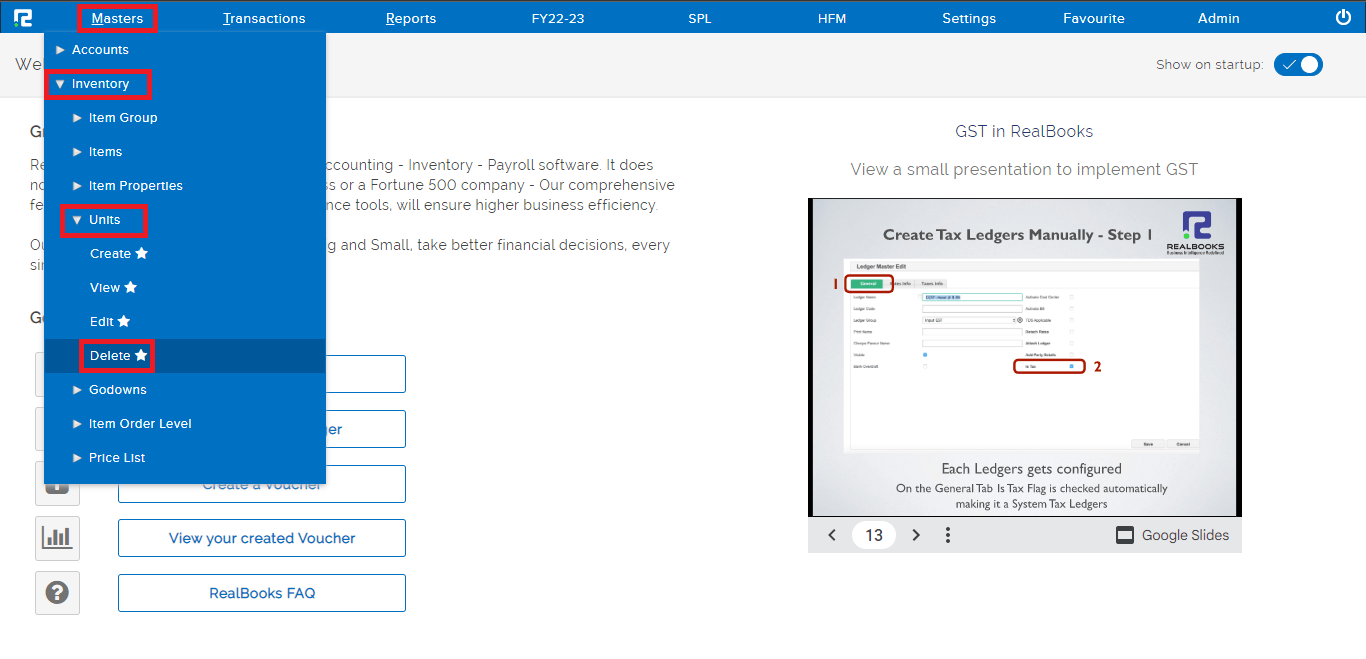
Task: Toggle the Show on startup switch
Action: tap(1298, 64)
